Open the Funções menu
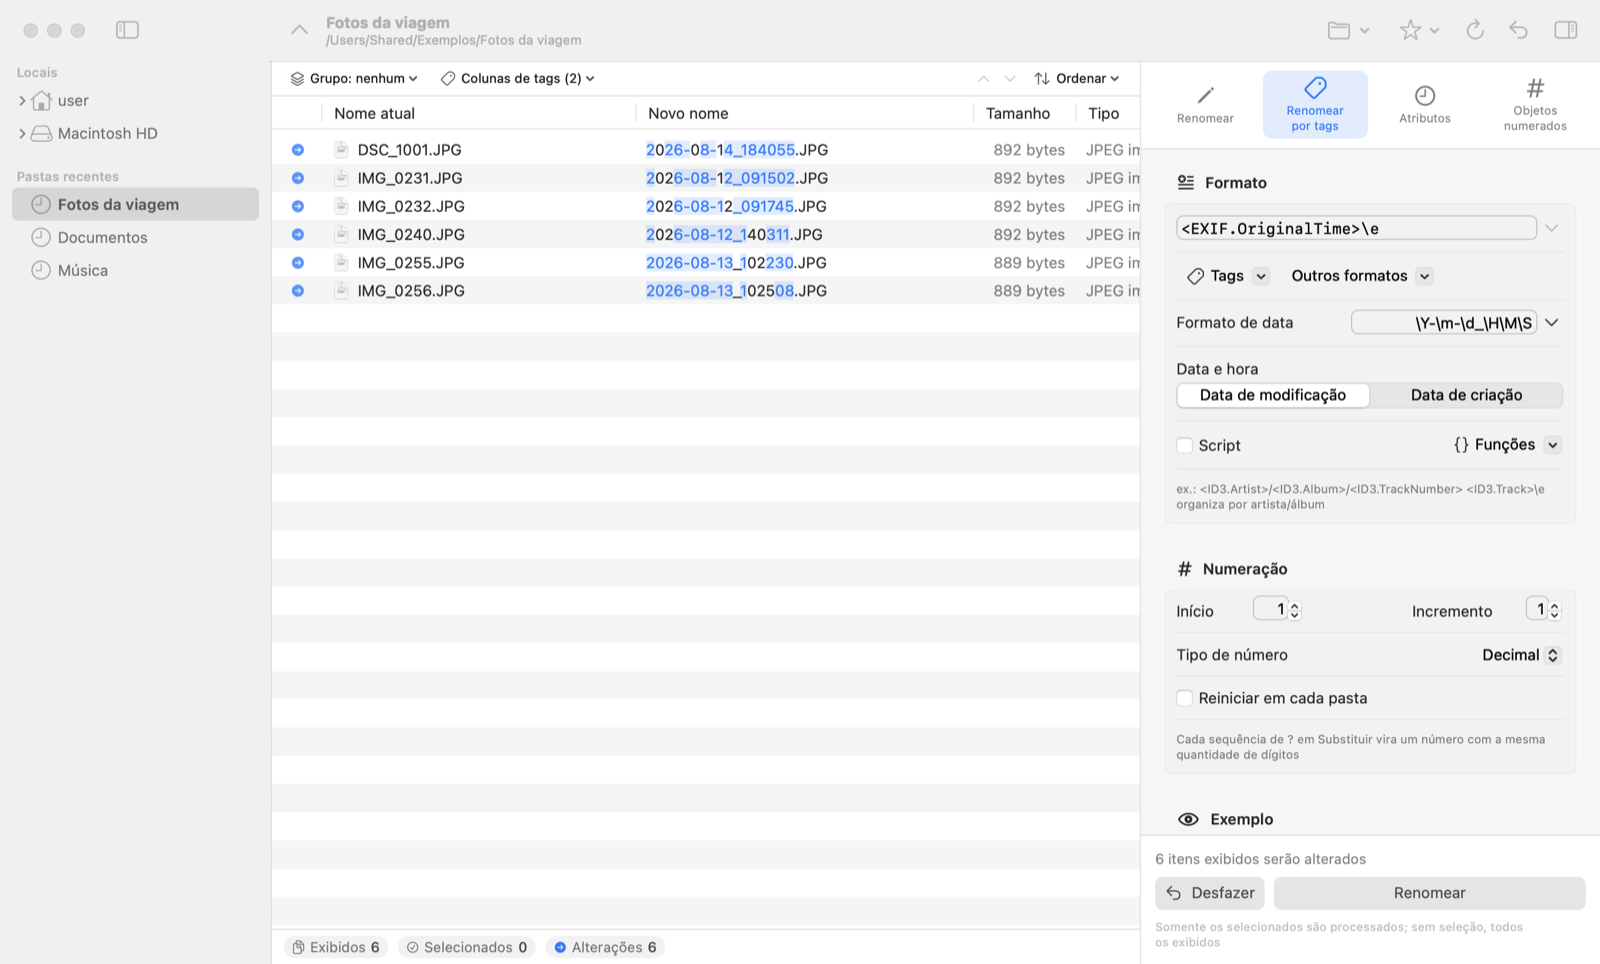The width and height of the screenshot is (1600, 964). tap(1506, 445)
